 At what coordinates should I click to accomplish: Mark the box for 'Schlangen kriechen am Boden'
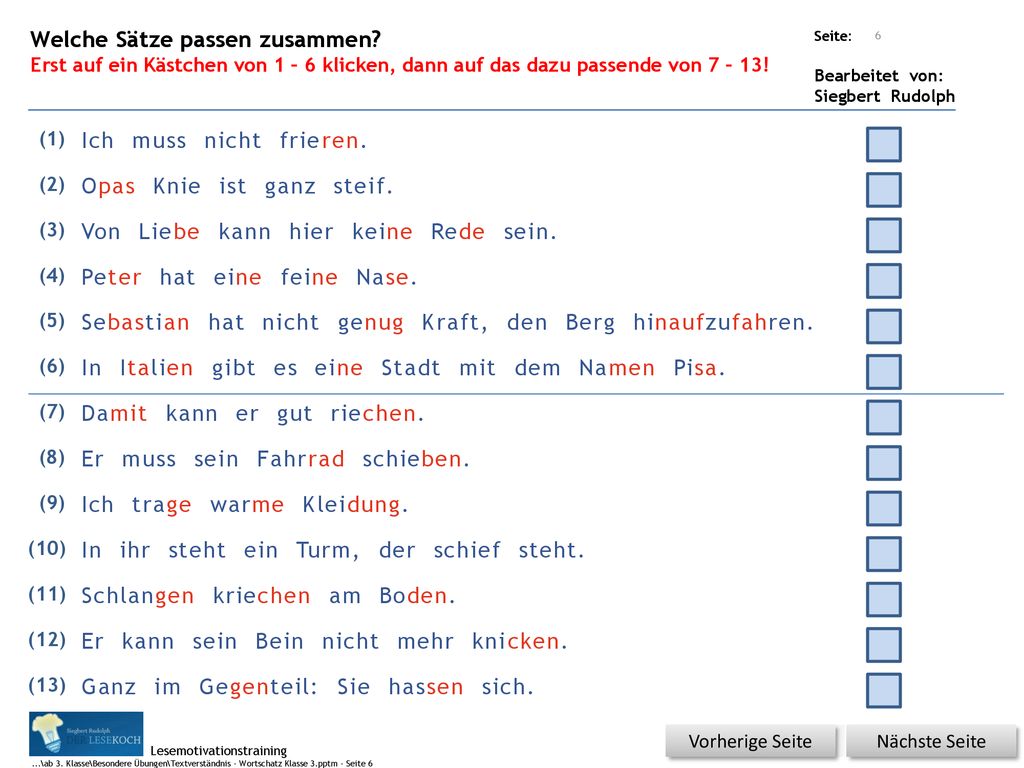coord(884,600)
